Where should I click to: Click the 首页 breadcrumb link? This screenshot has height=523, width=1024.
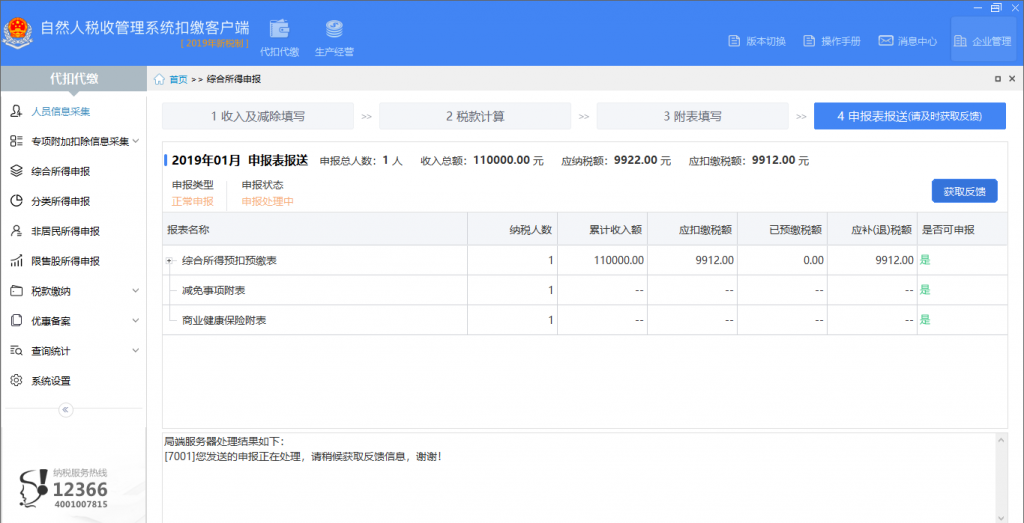pyautogui.click(x=178, y=80)
